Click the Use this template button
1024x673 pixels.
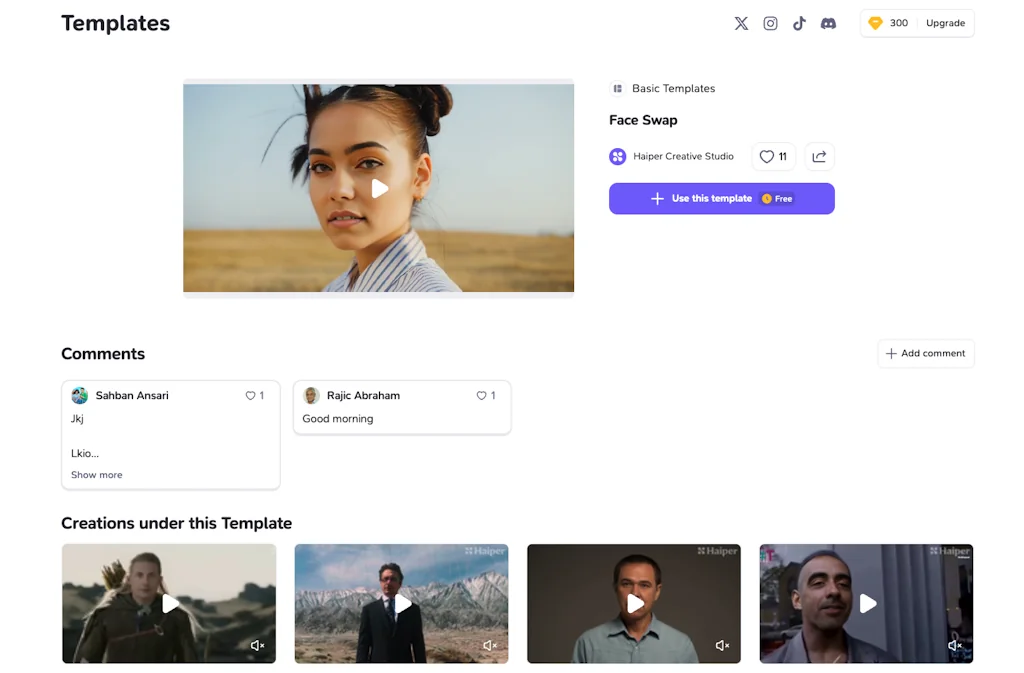[721, 199]
